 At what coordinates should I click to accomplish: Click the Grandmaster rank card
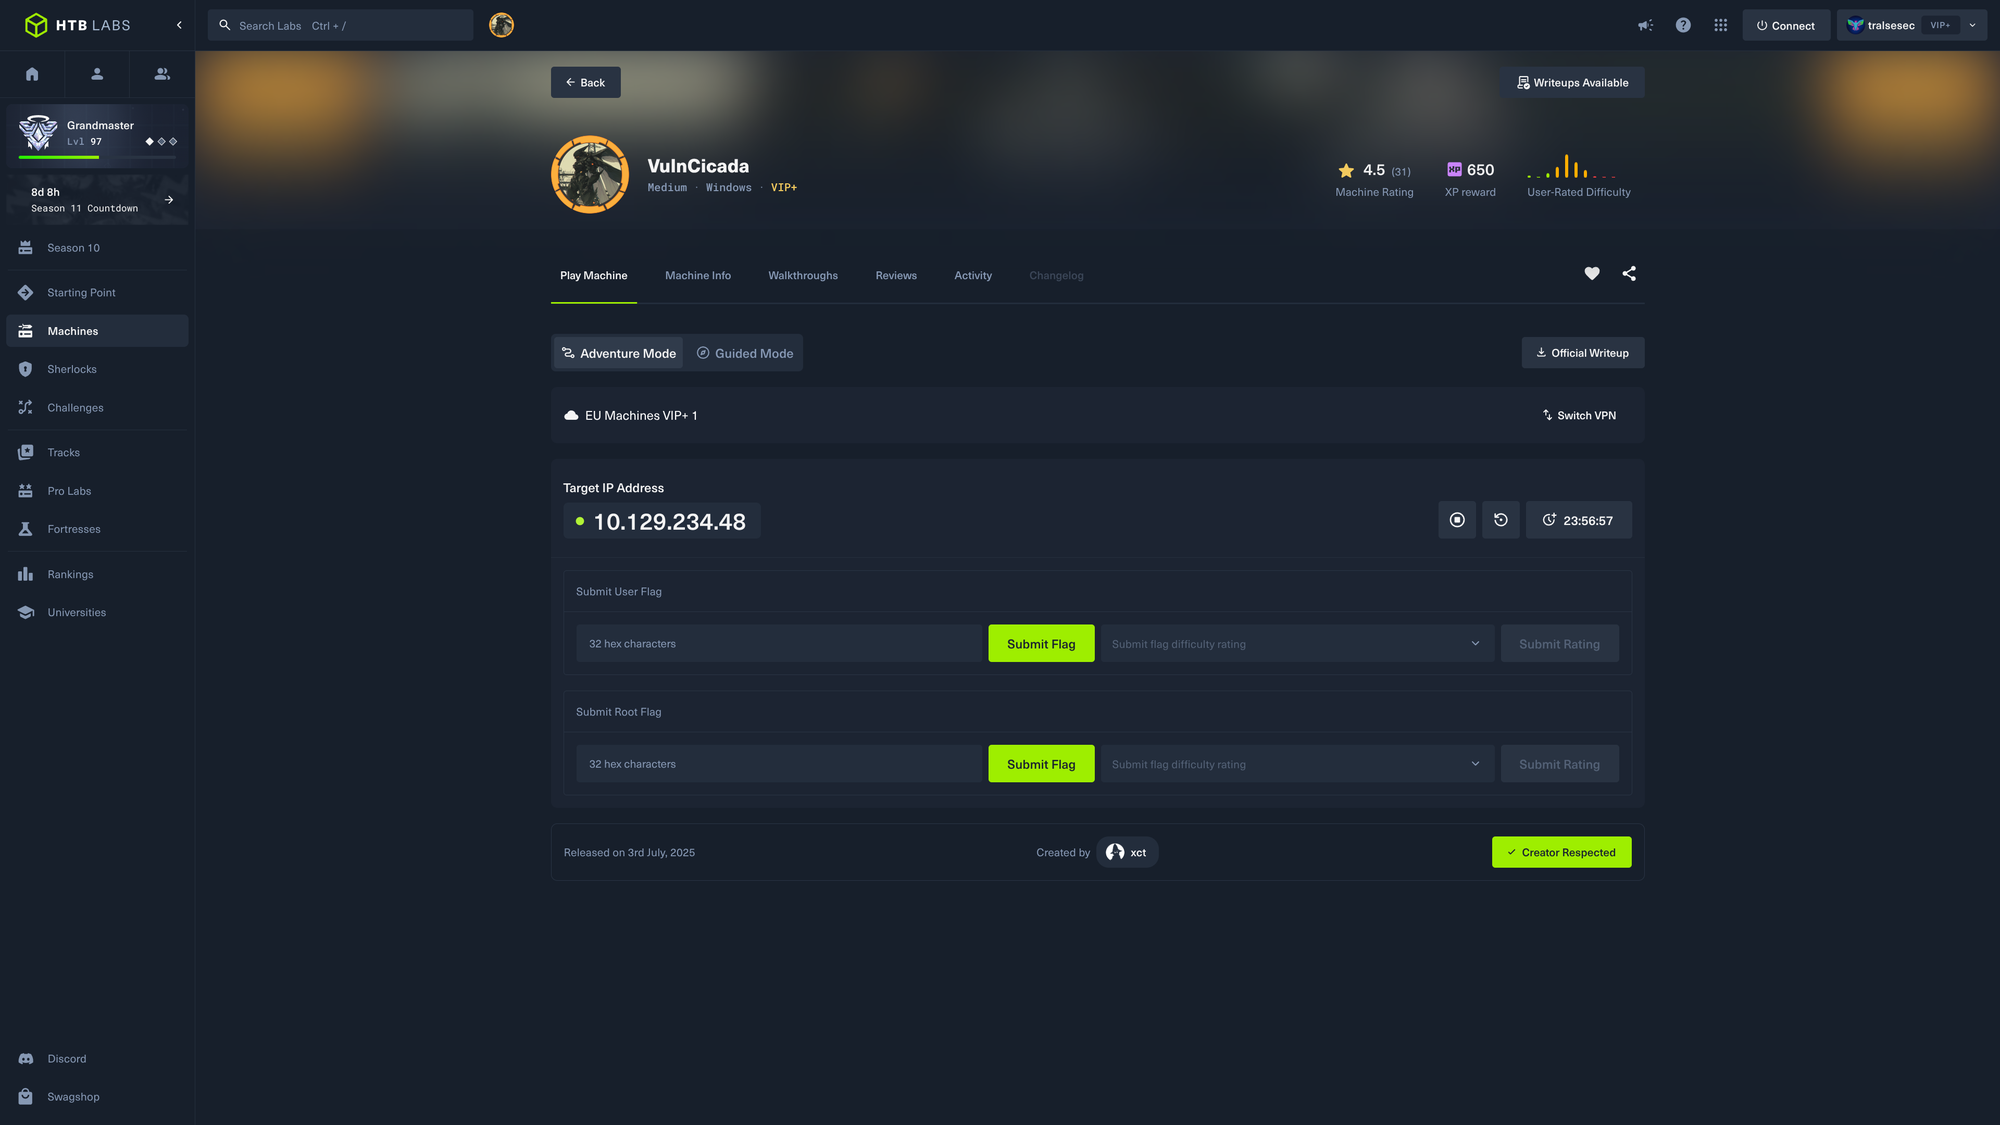[97, 134]
